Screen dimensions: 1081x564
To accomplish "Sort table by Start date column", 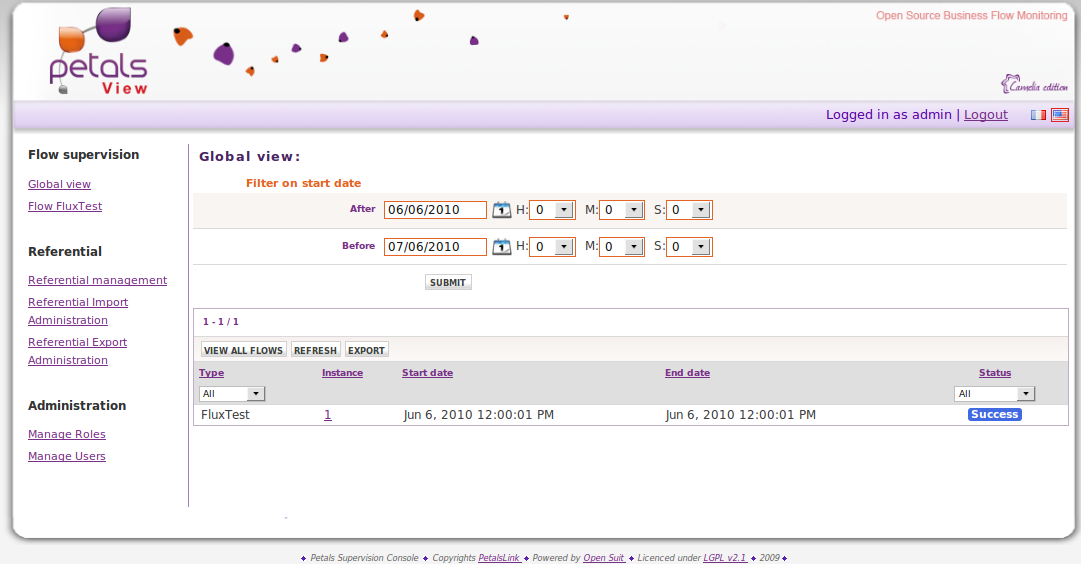I will point(427,373).
